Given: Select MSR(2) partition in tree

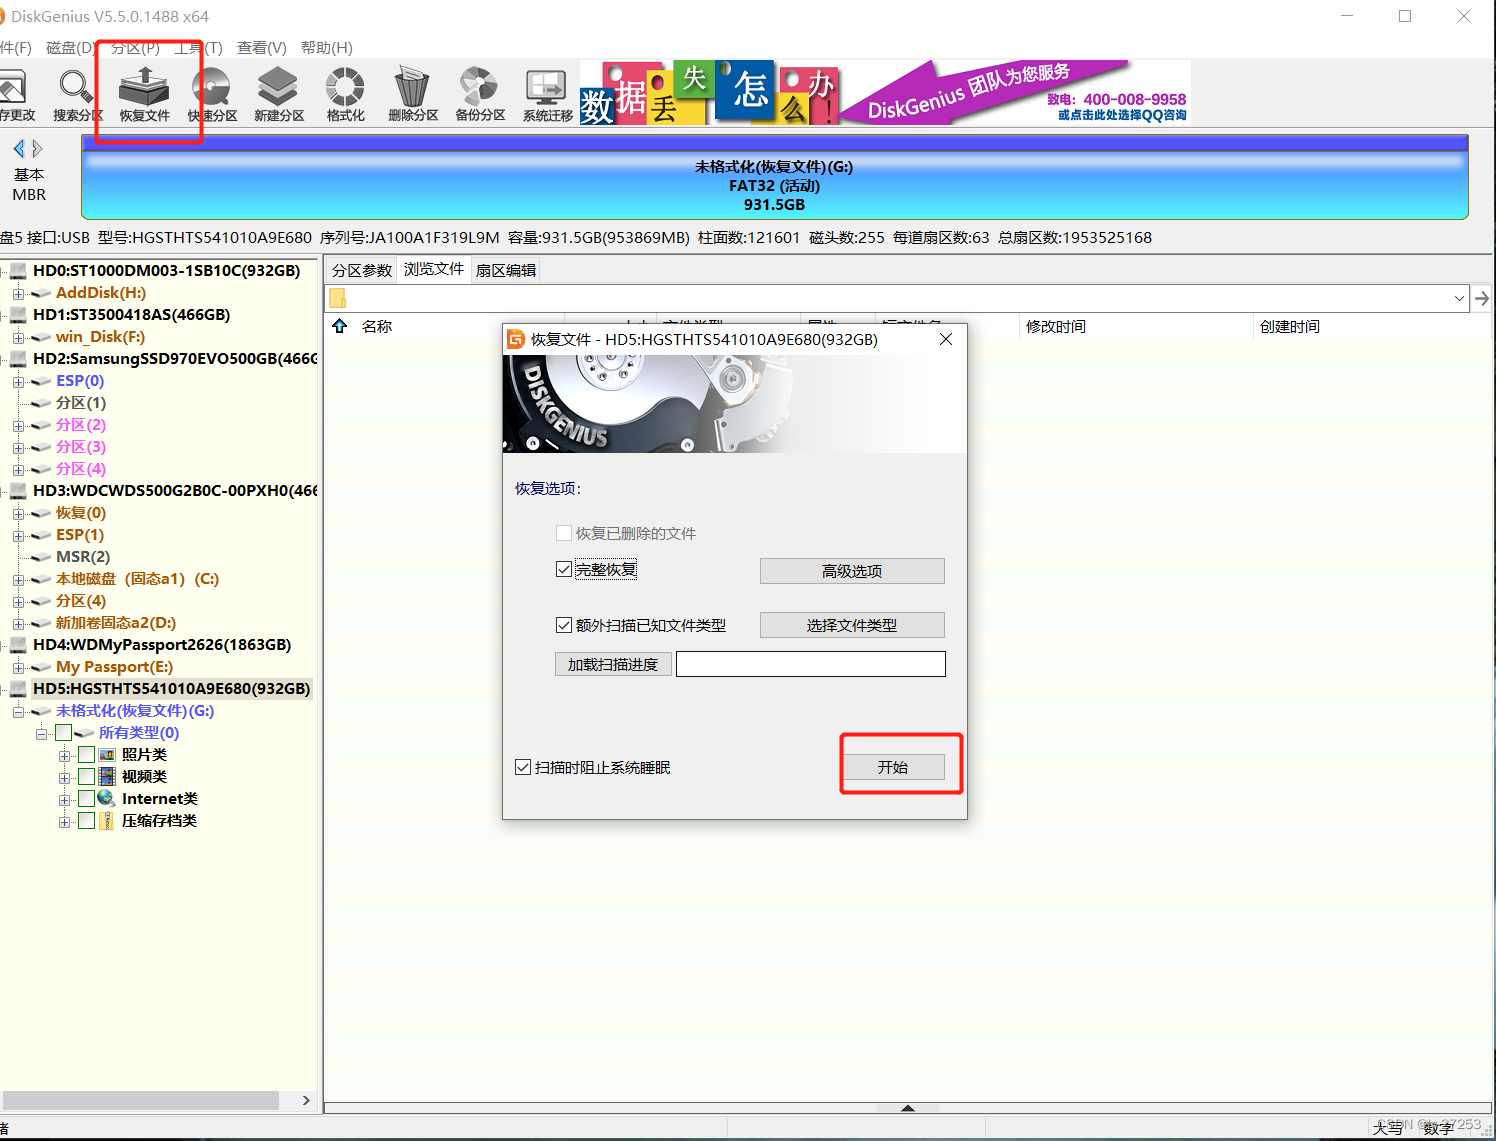Looking at the screenshot, I should tap(83, 557).
